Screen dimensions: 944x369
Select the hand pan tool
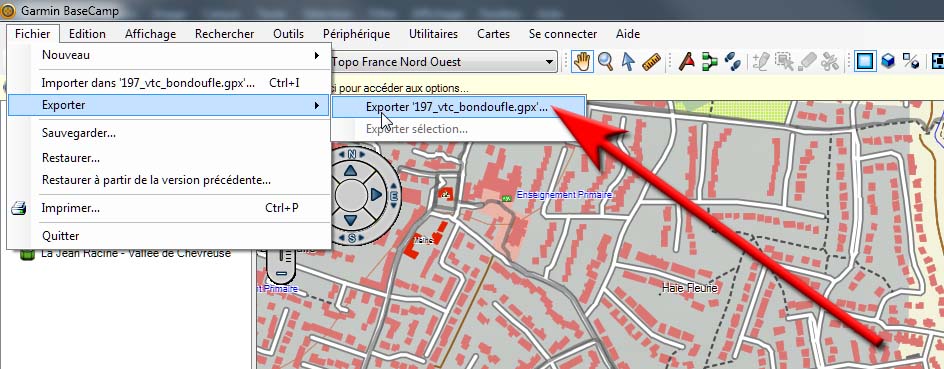click(582, 61)
